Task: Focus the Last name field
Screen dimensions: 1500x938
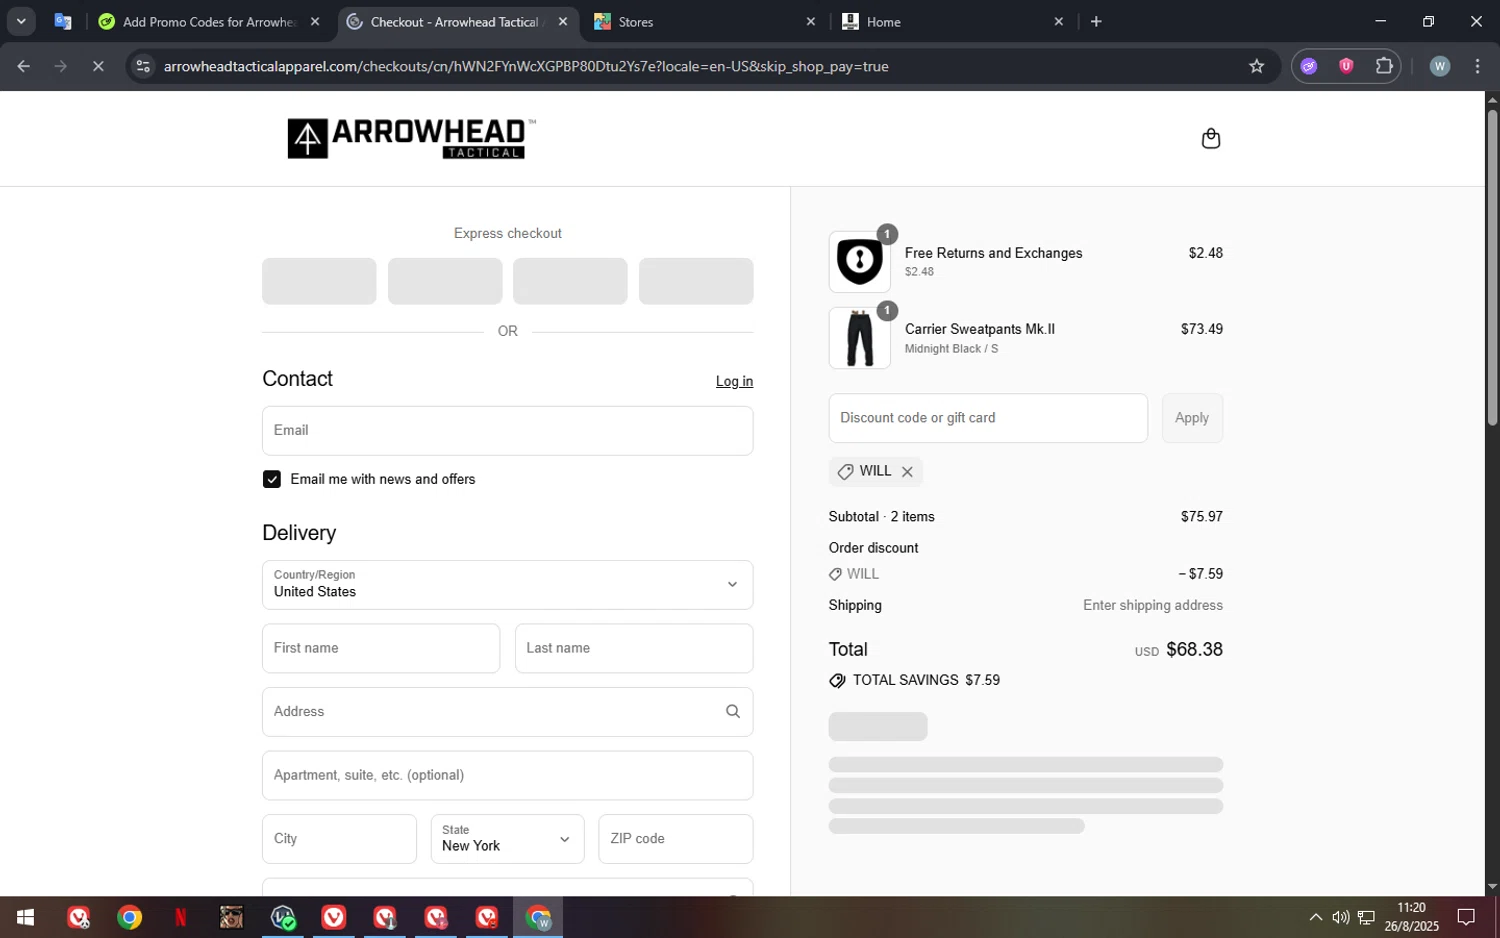Action: [634, 649]
